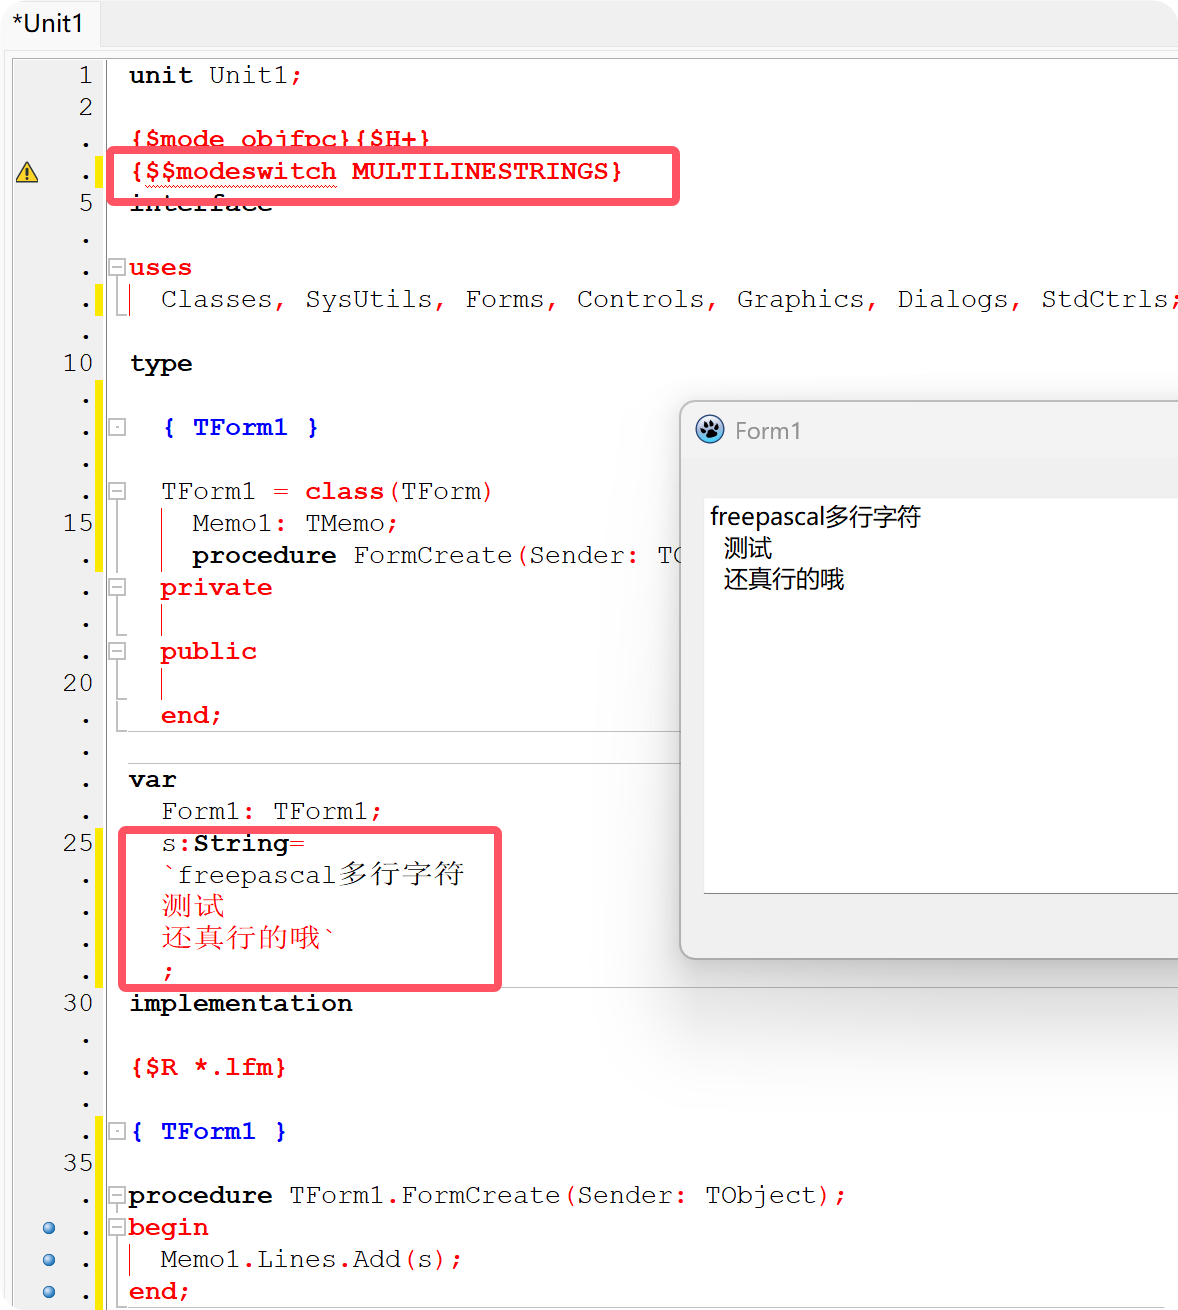Collapse the begin block fold of FormCreate
This screenshot has height=1310, width=1178.
coord(115,1227)
